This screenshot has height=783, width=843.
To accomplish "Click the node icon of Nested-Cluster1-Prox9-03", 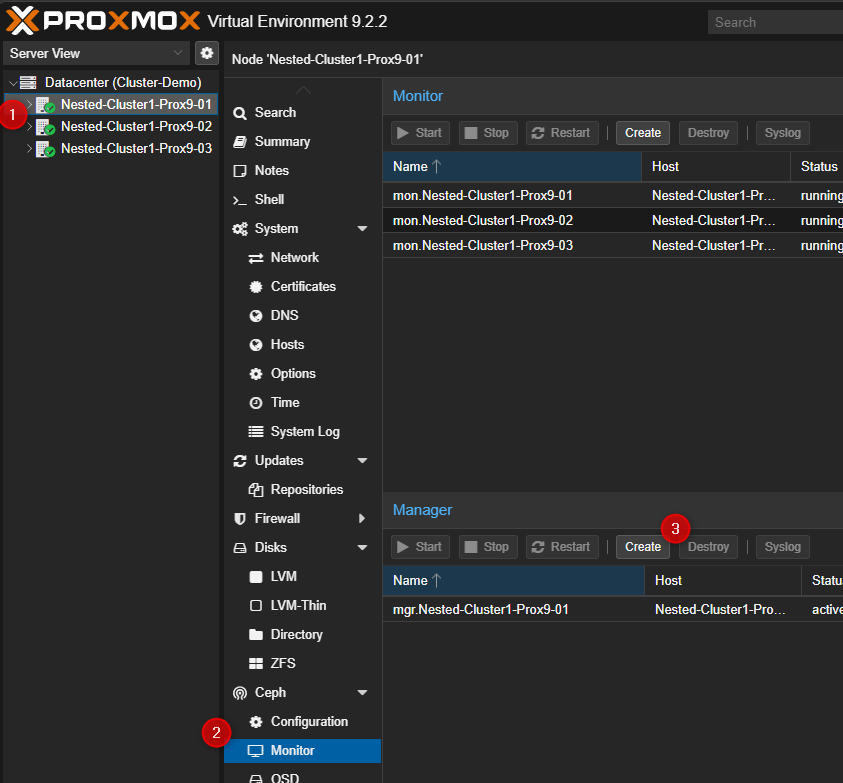I will click(45, 149).
